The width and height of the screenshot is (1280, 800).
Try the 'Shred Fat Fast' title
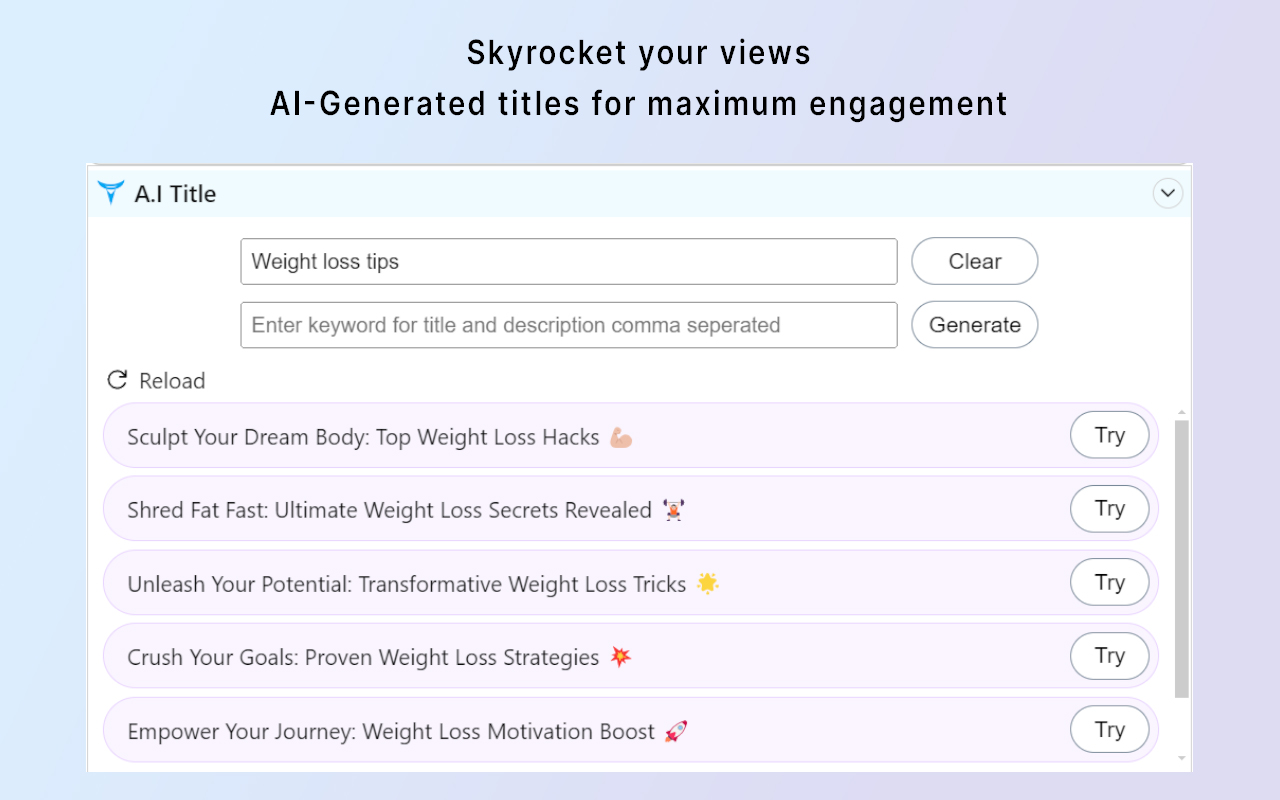[1109, 509]
